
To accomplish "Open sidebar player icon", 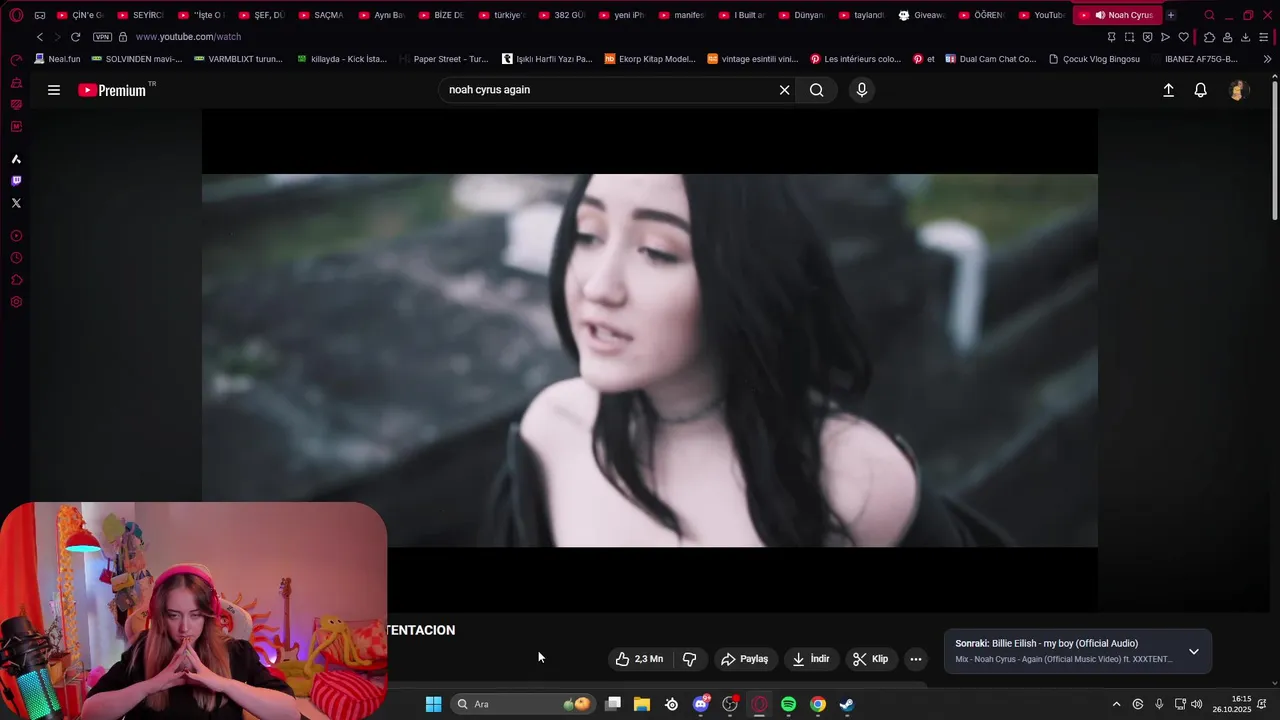I will pyautogui.click(x=16, y=236).
